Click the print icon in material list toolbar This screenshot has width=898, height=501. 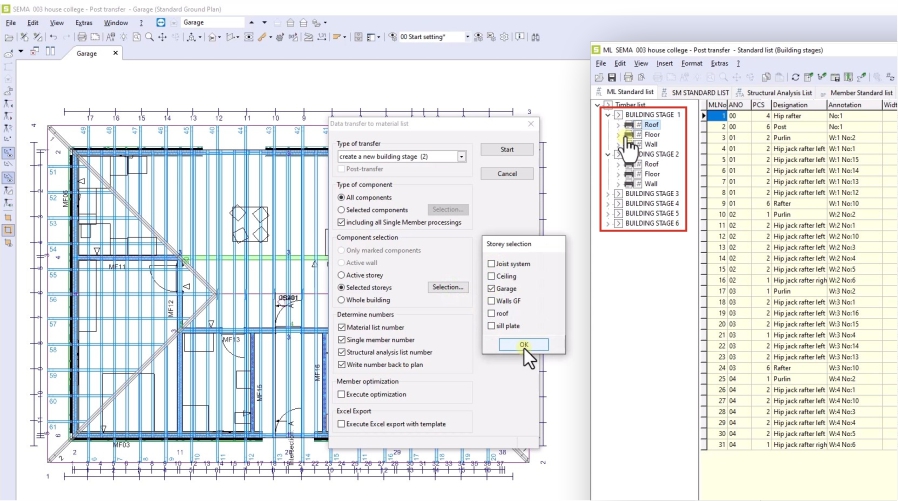coord(628,76)
